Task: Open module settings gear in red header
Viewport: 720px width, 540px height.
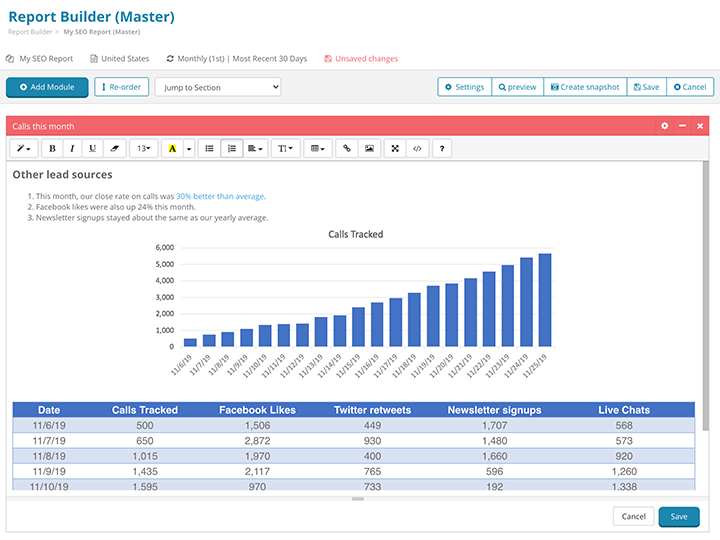Action: 665,126
